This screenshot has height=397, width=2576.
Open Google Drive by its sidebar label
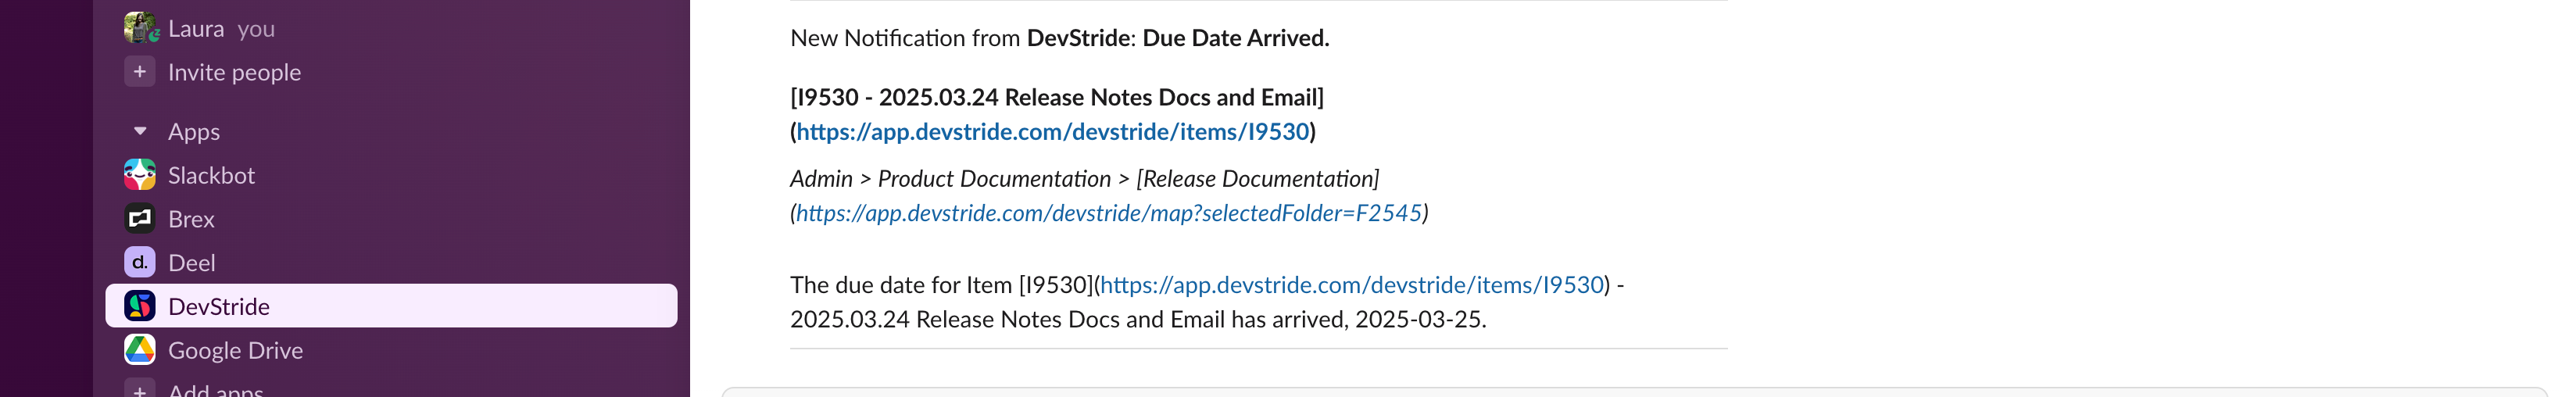(x=235, y=351)
